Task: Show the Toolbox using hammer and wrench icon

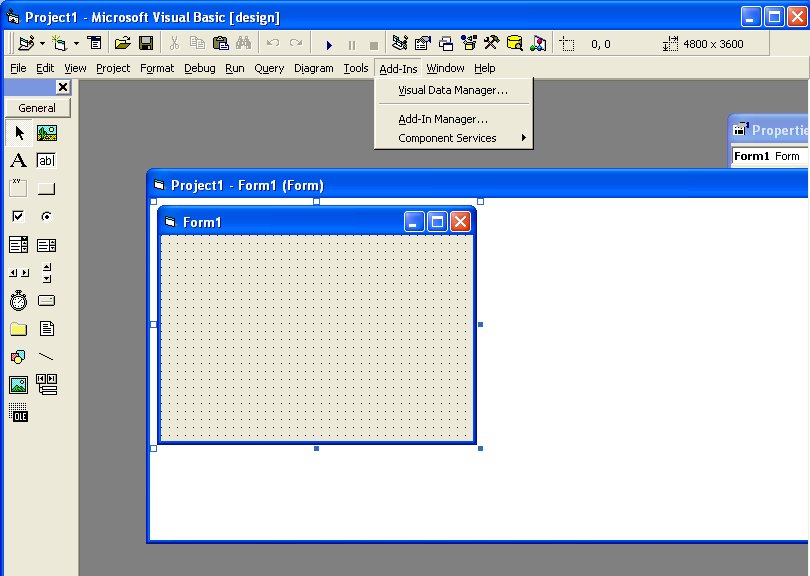Action: pyautogui.click(x=491, y=43)
